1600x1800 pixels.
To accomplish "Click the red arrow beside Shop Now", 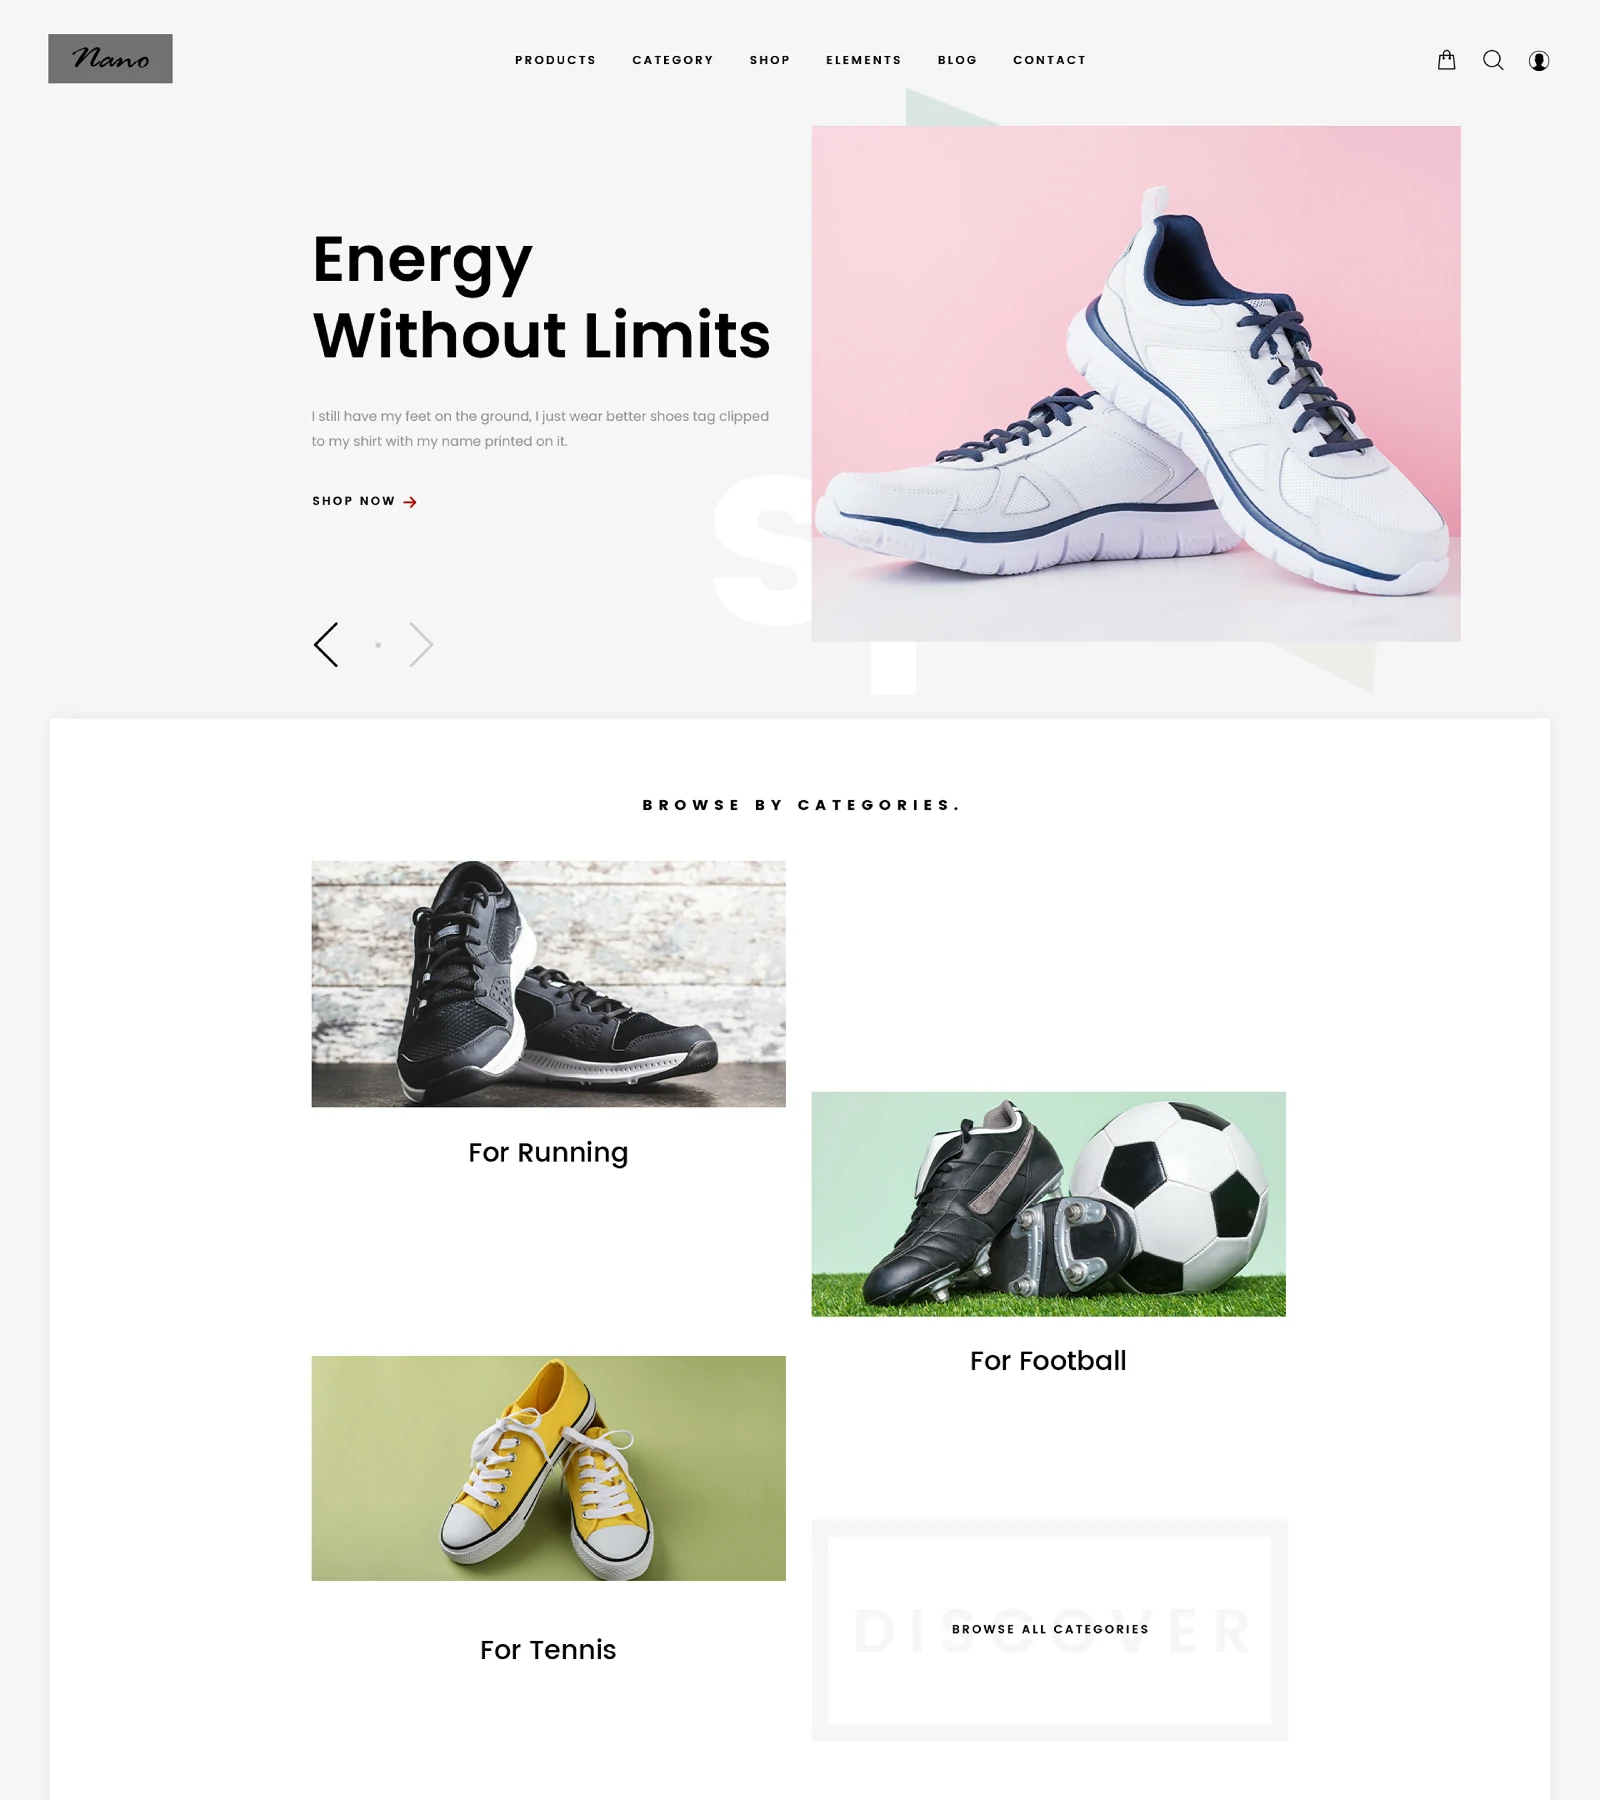I will (410, 502).
